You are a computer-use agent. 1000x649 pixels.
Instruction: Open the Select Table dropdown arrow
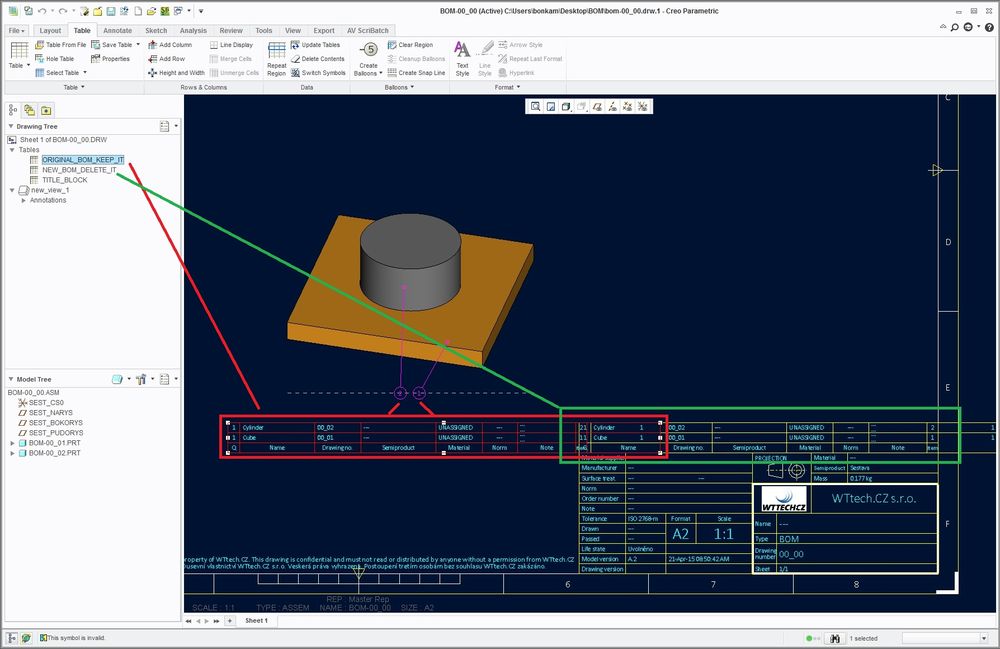pos(85,73)
